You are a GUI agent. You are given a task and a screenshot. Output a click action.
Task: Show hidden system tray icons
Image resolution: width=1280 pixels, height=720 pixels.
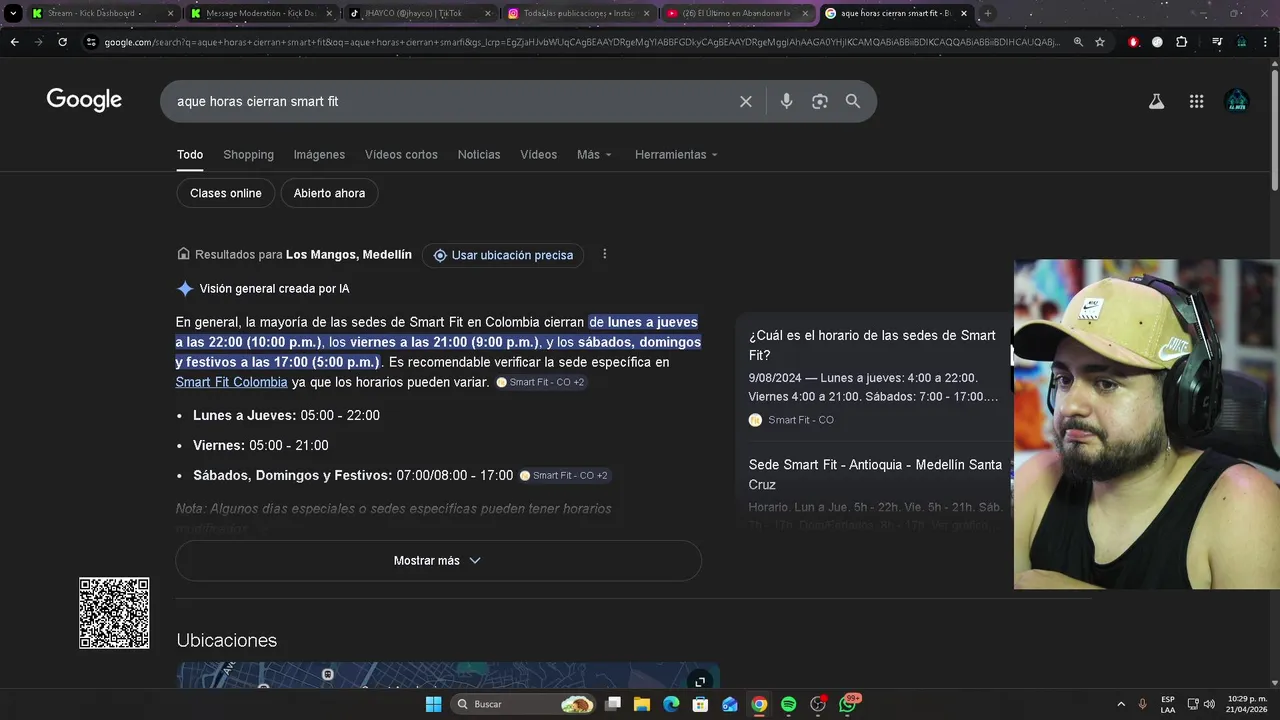pyautogui.click(x=1121, y=704)
